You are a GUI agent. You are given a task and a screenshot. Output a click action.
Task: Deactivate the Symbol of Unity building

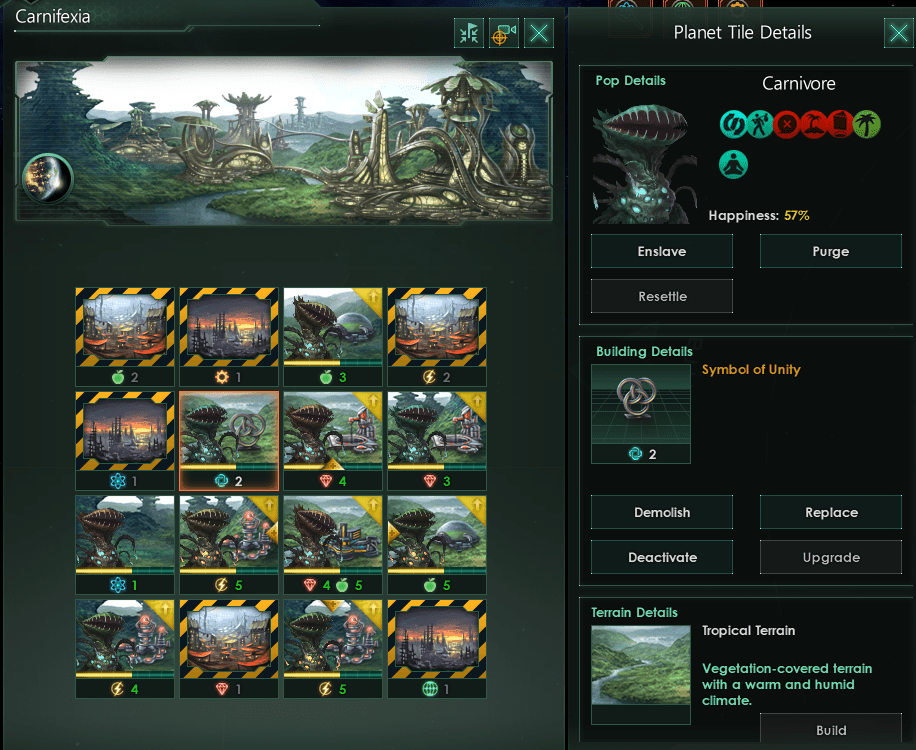(x=662, y=557)
